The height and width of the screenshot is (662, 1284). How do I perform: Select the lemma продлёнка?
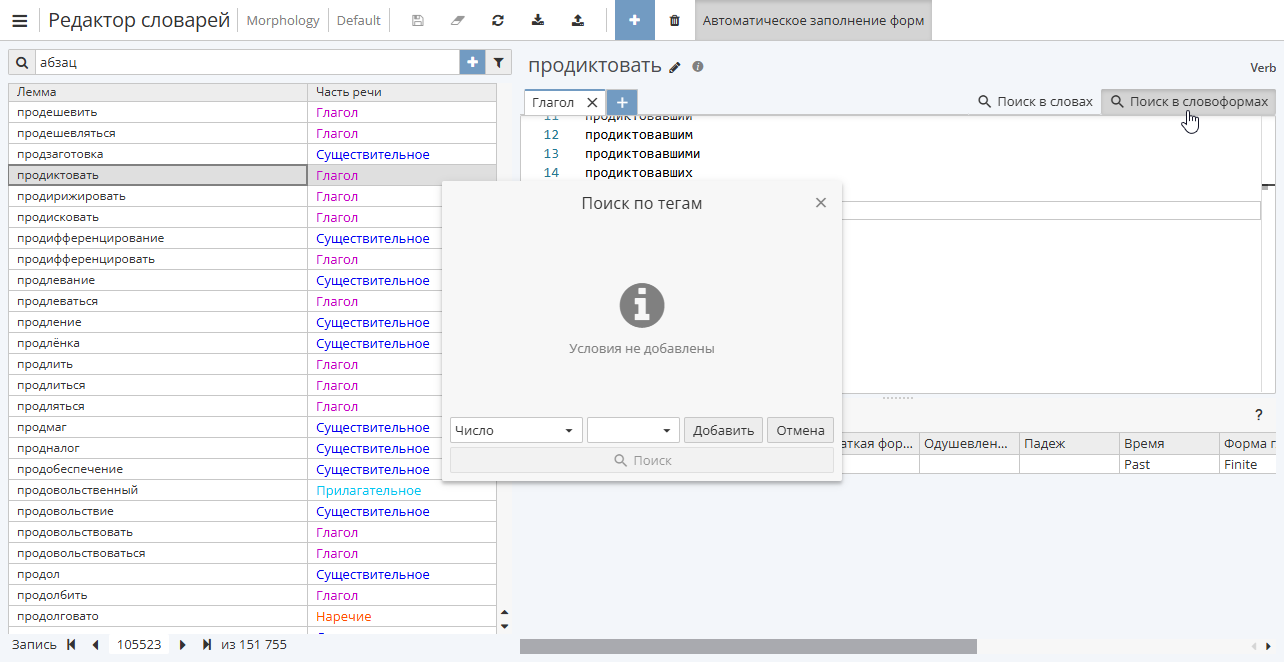157,343
